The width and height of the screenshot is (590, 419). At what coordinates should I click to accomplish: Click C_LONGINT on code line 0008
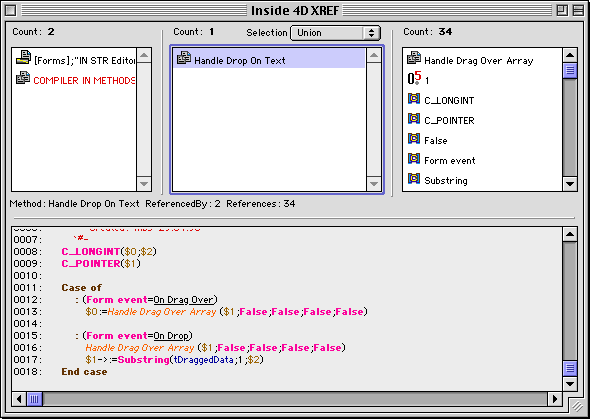pyautogui.click(x=91, y=251)
